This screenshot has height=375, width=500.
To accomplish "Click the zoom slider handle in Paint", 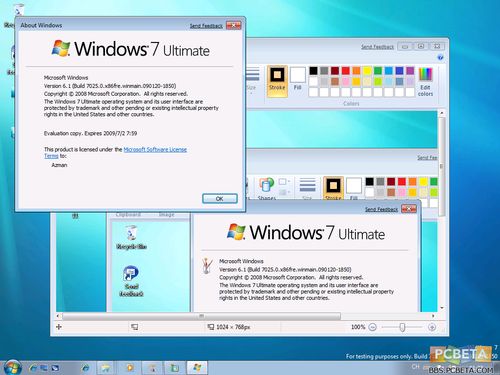I will [x=402, y=327].
